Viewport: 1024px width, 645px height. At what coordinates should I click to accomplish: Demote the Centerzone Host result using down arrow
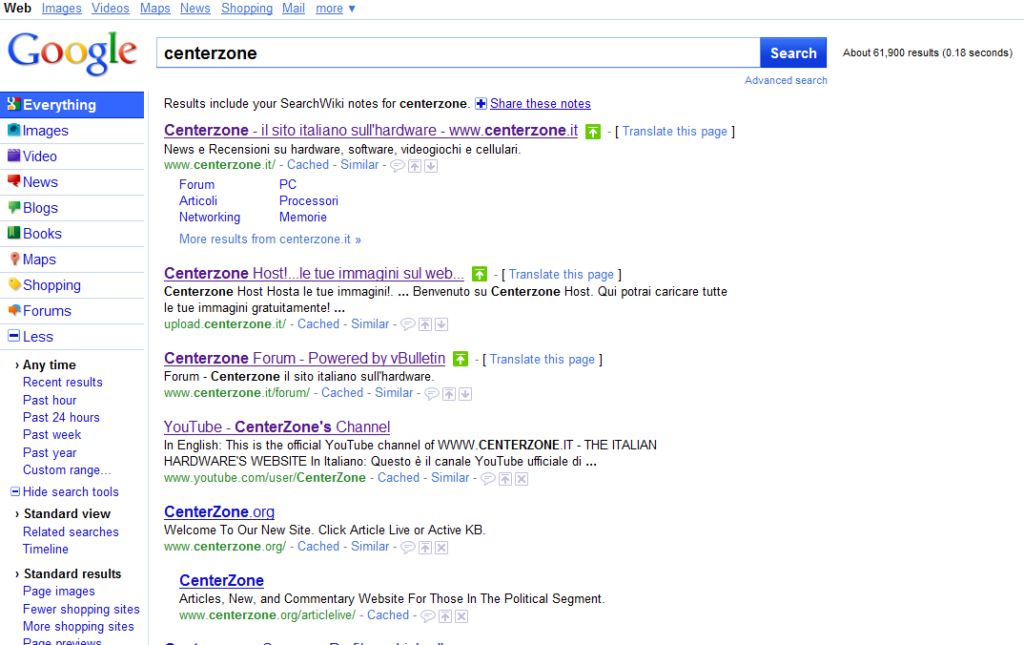(441, 323)
